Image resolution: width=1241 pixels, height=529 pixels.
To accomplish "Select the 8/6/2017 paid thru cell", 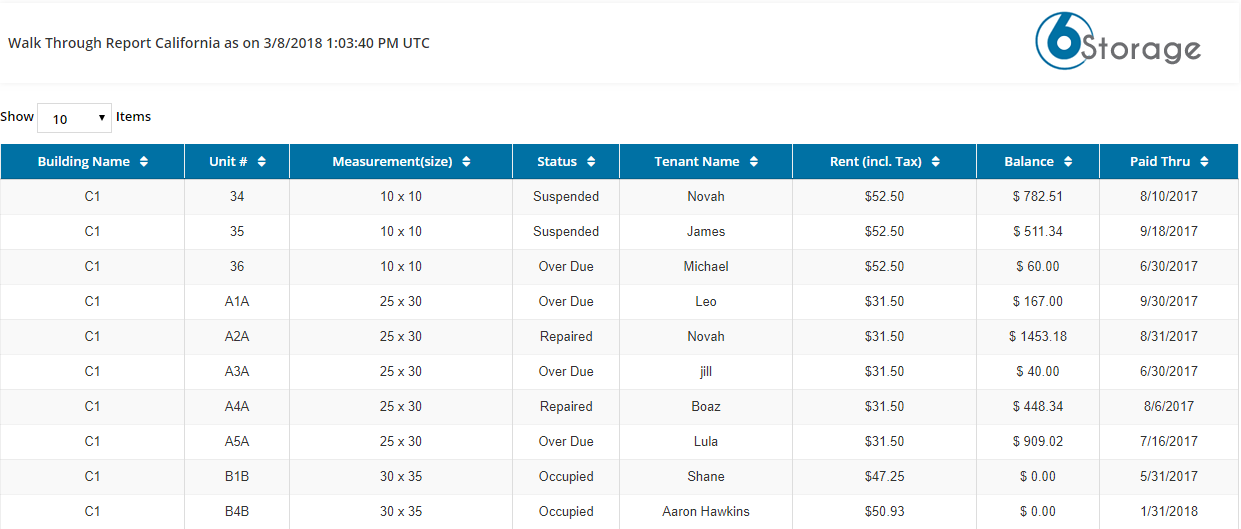I will tap(1169, 407).
